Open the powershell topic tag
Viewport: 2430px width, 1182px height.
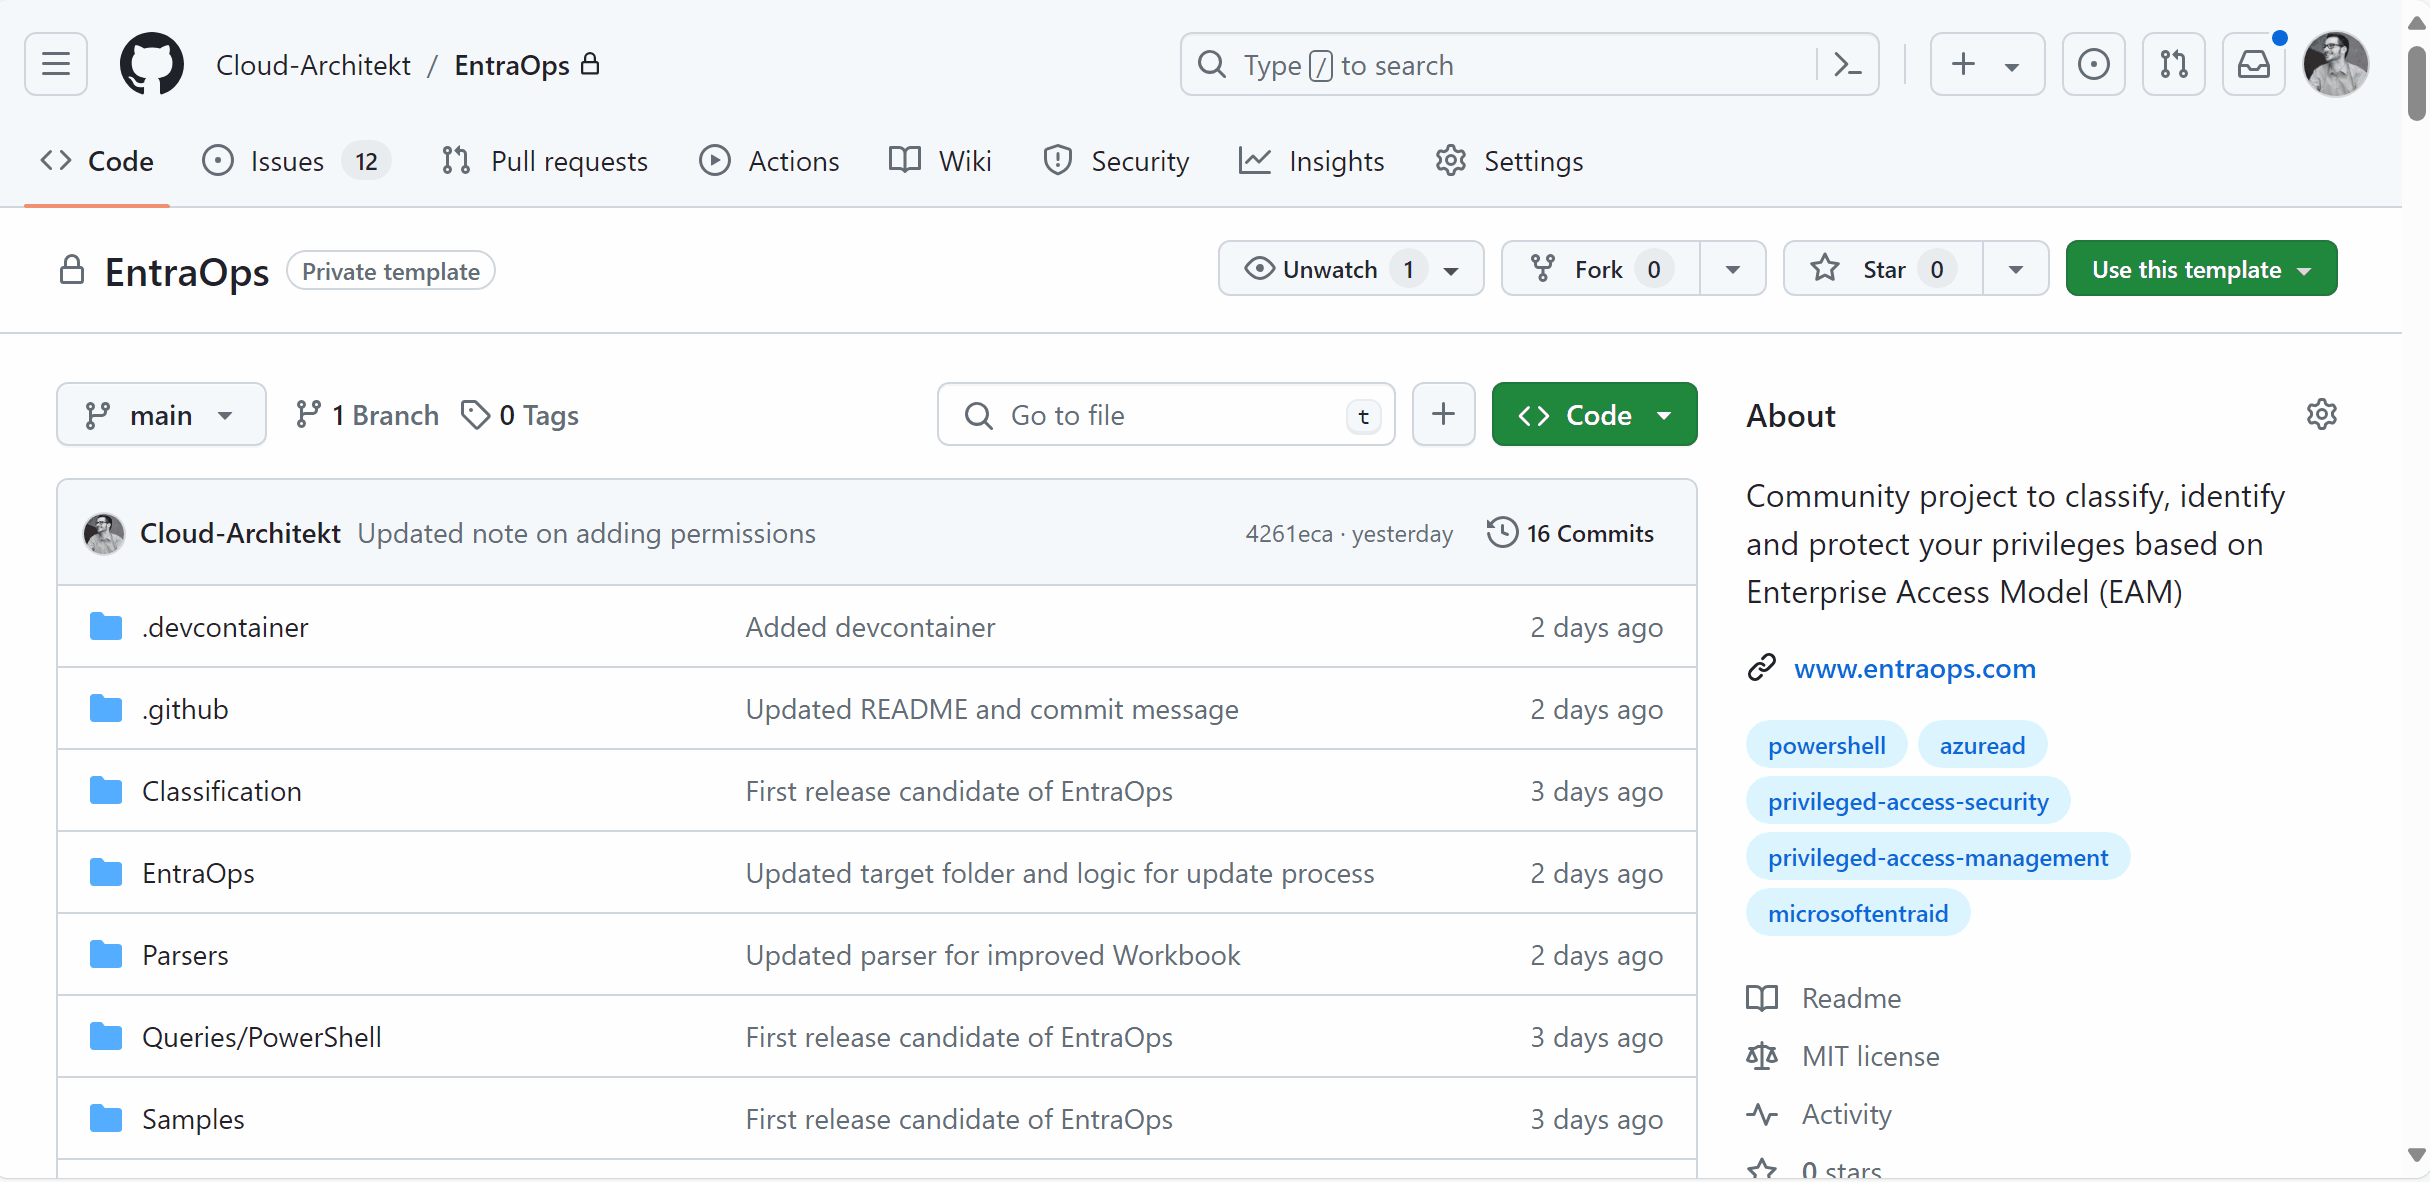pyautogui.click(x=1826, y=745)
